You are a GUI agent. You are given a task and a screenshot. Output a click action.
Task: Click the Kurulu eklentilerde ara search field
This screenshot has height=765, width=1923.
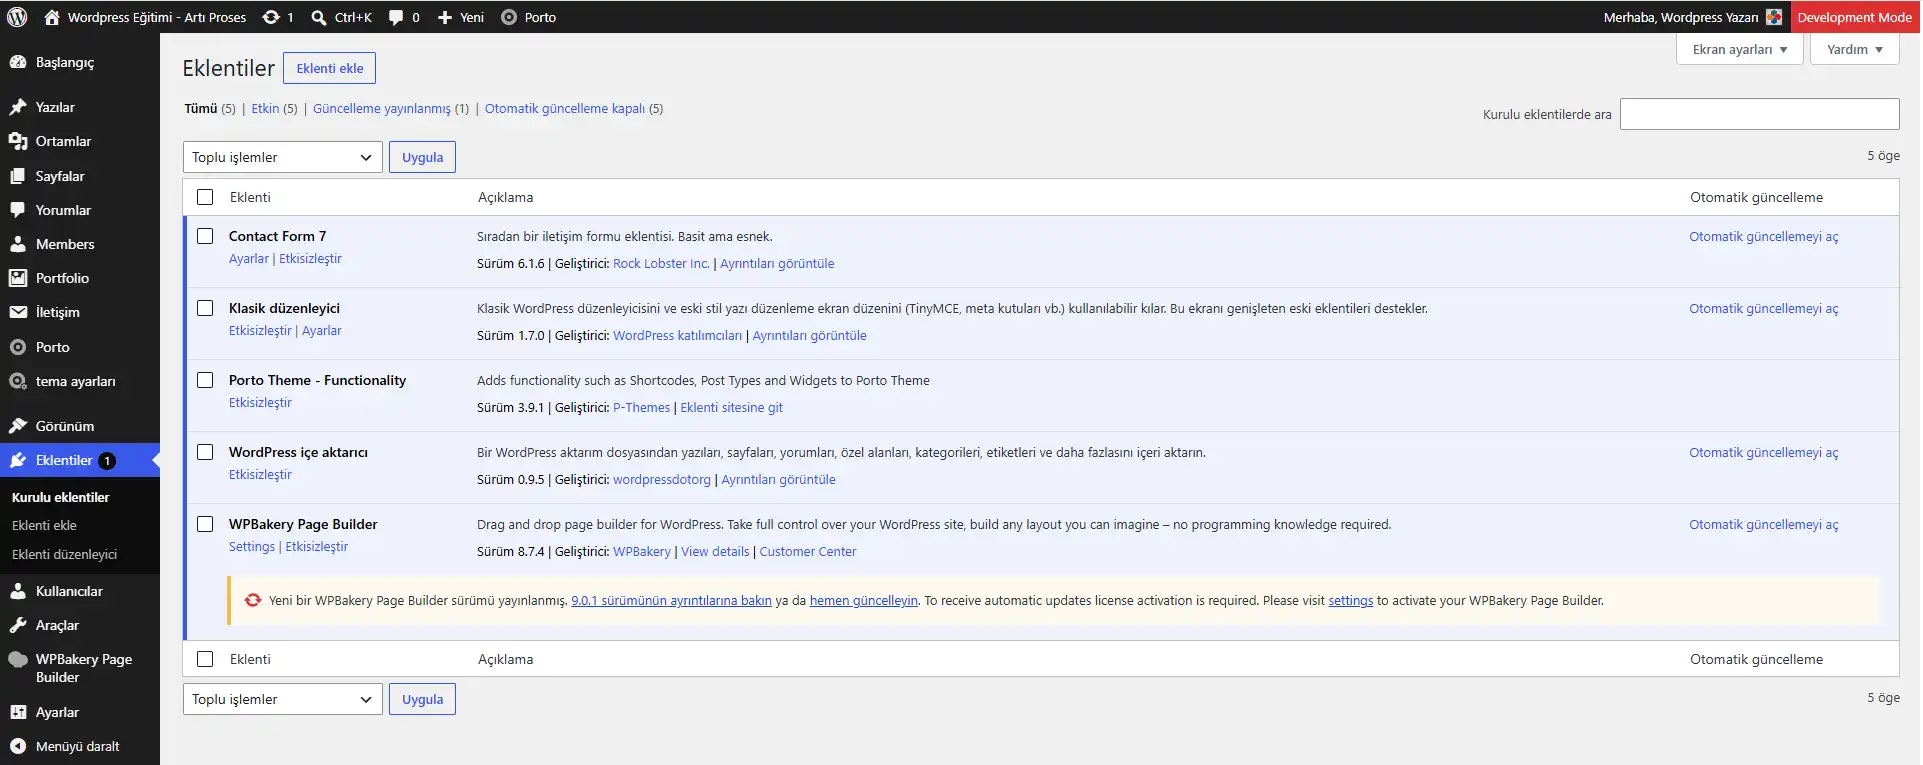1759,114
